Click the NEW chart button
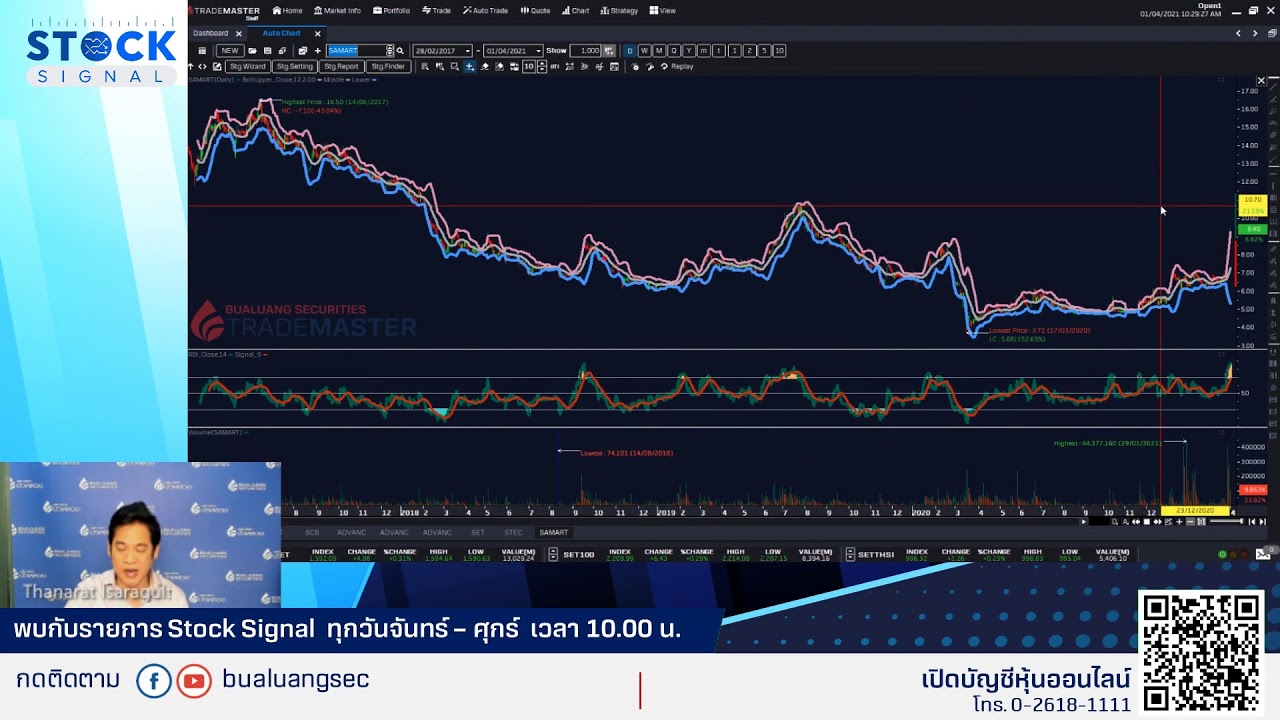This screenshot has width=1280, height=720. coord(230,50)
